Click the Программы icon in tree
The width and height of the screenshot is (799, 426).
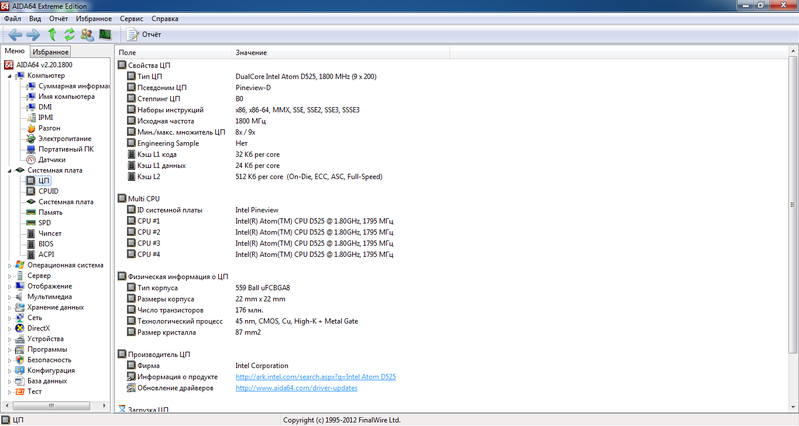pyautogui.click(x=20, y=350)
